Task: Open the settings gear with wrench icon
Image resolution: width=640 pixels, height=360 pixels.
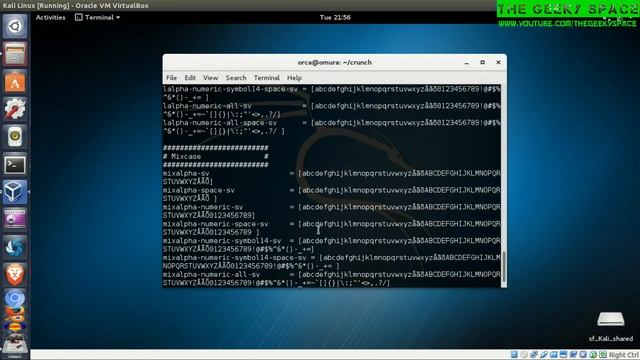Action: pyautogui.click(x=15, y=109)
